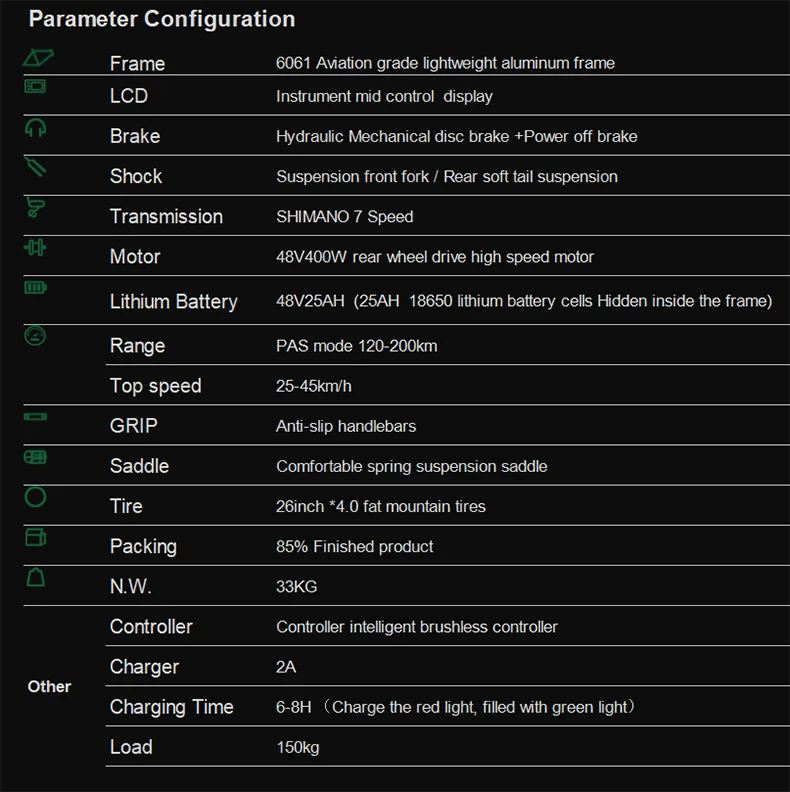Screen dimensions: 790x792
Task: Click the Controller label
Action: click(x=151, y=627)
